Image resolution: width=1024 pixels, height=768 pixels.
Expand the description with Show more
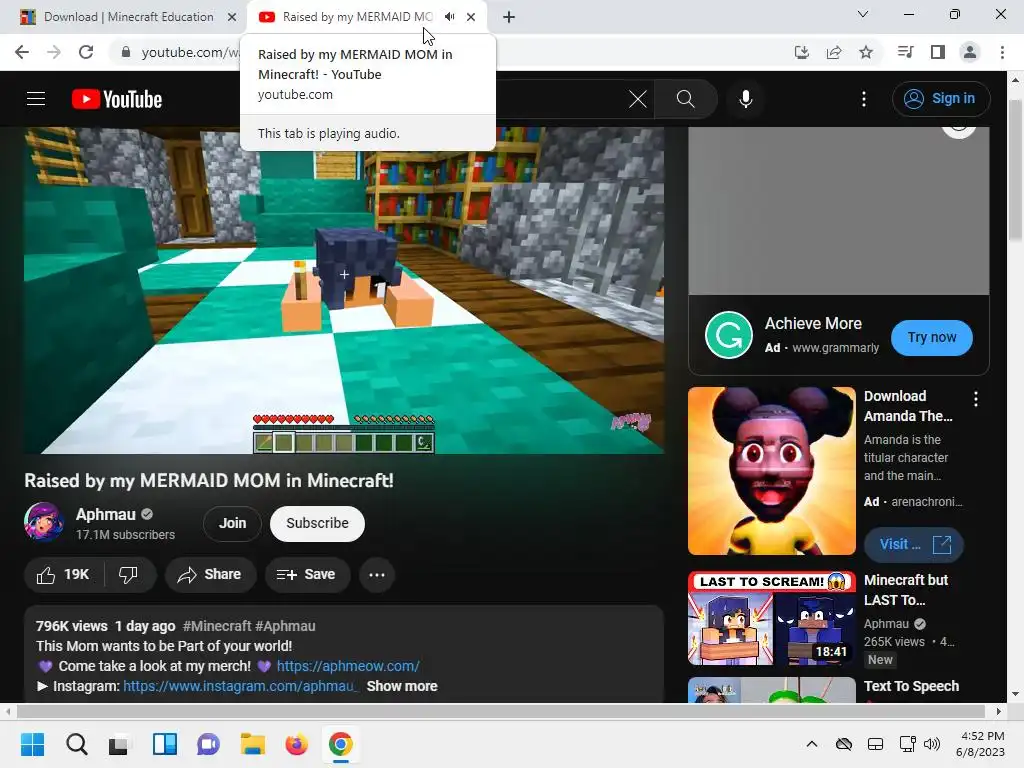pyautogui.click(x=402, y=686)
